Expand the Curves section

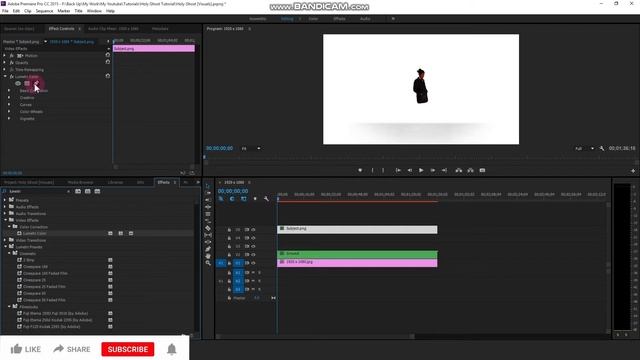pos(9,104)
